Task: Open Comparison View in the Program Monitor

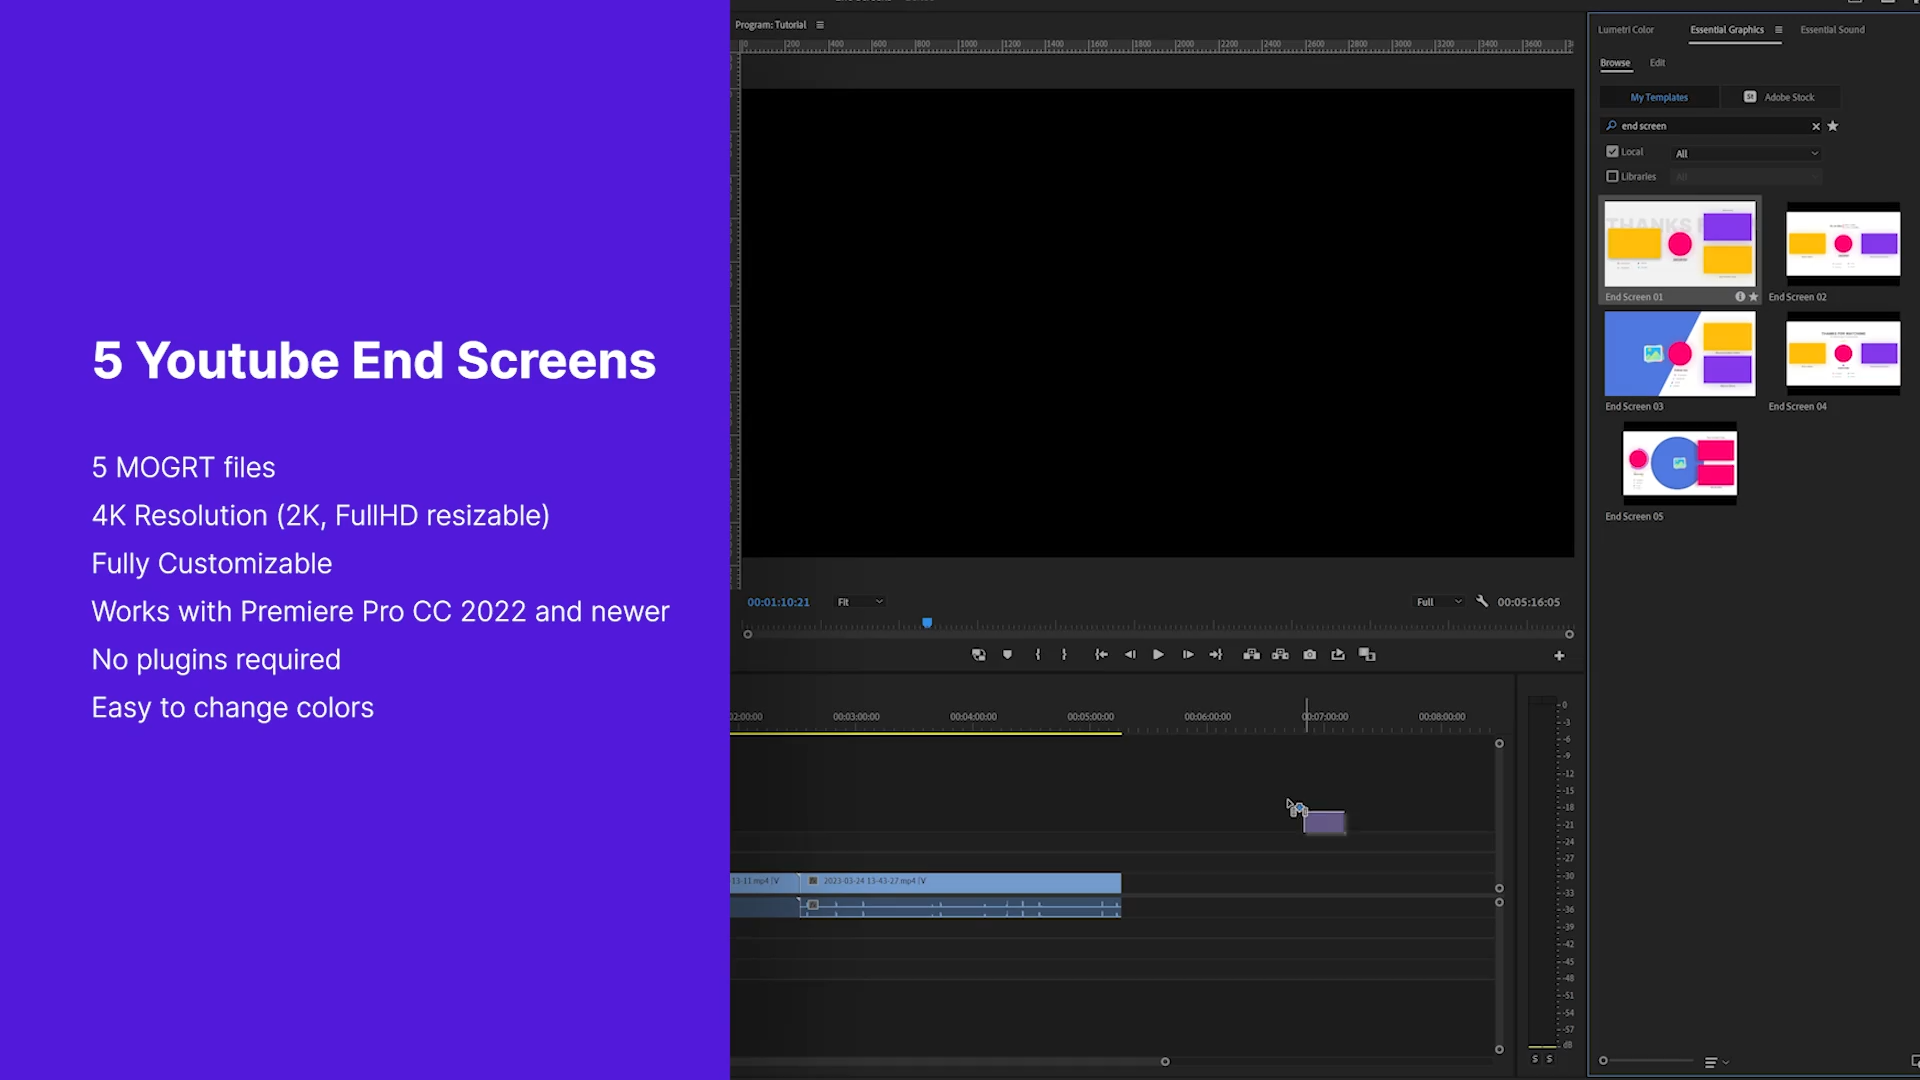Action: [x=1367, y=656]
